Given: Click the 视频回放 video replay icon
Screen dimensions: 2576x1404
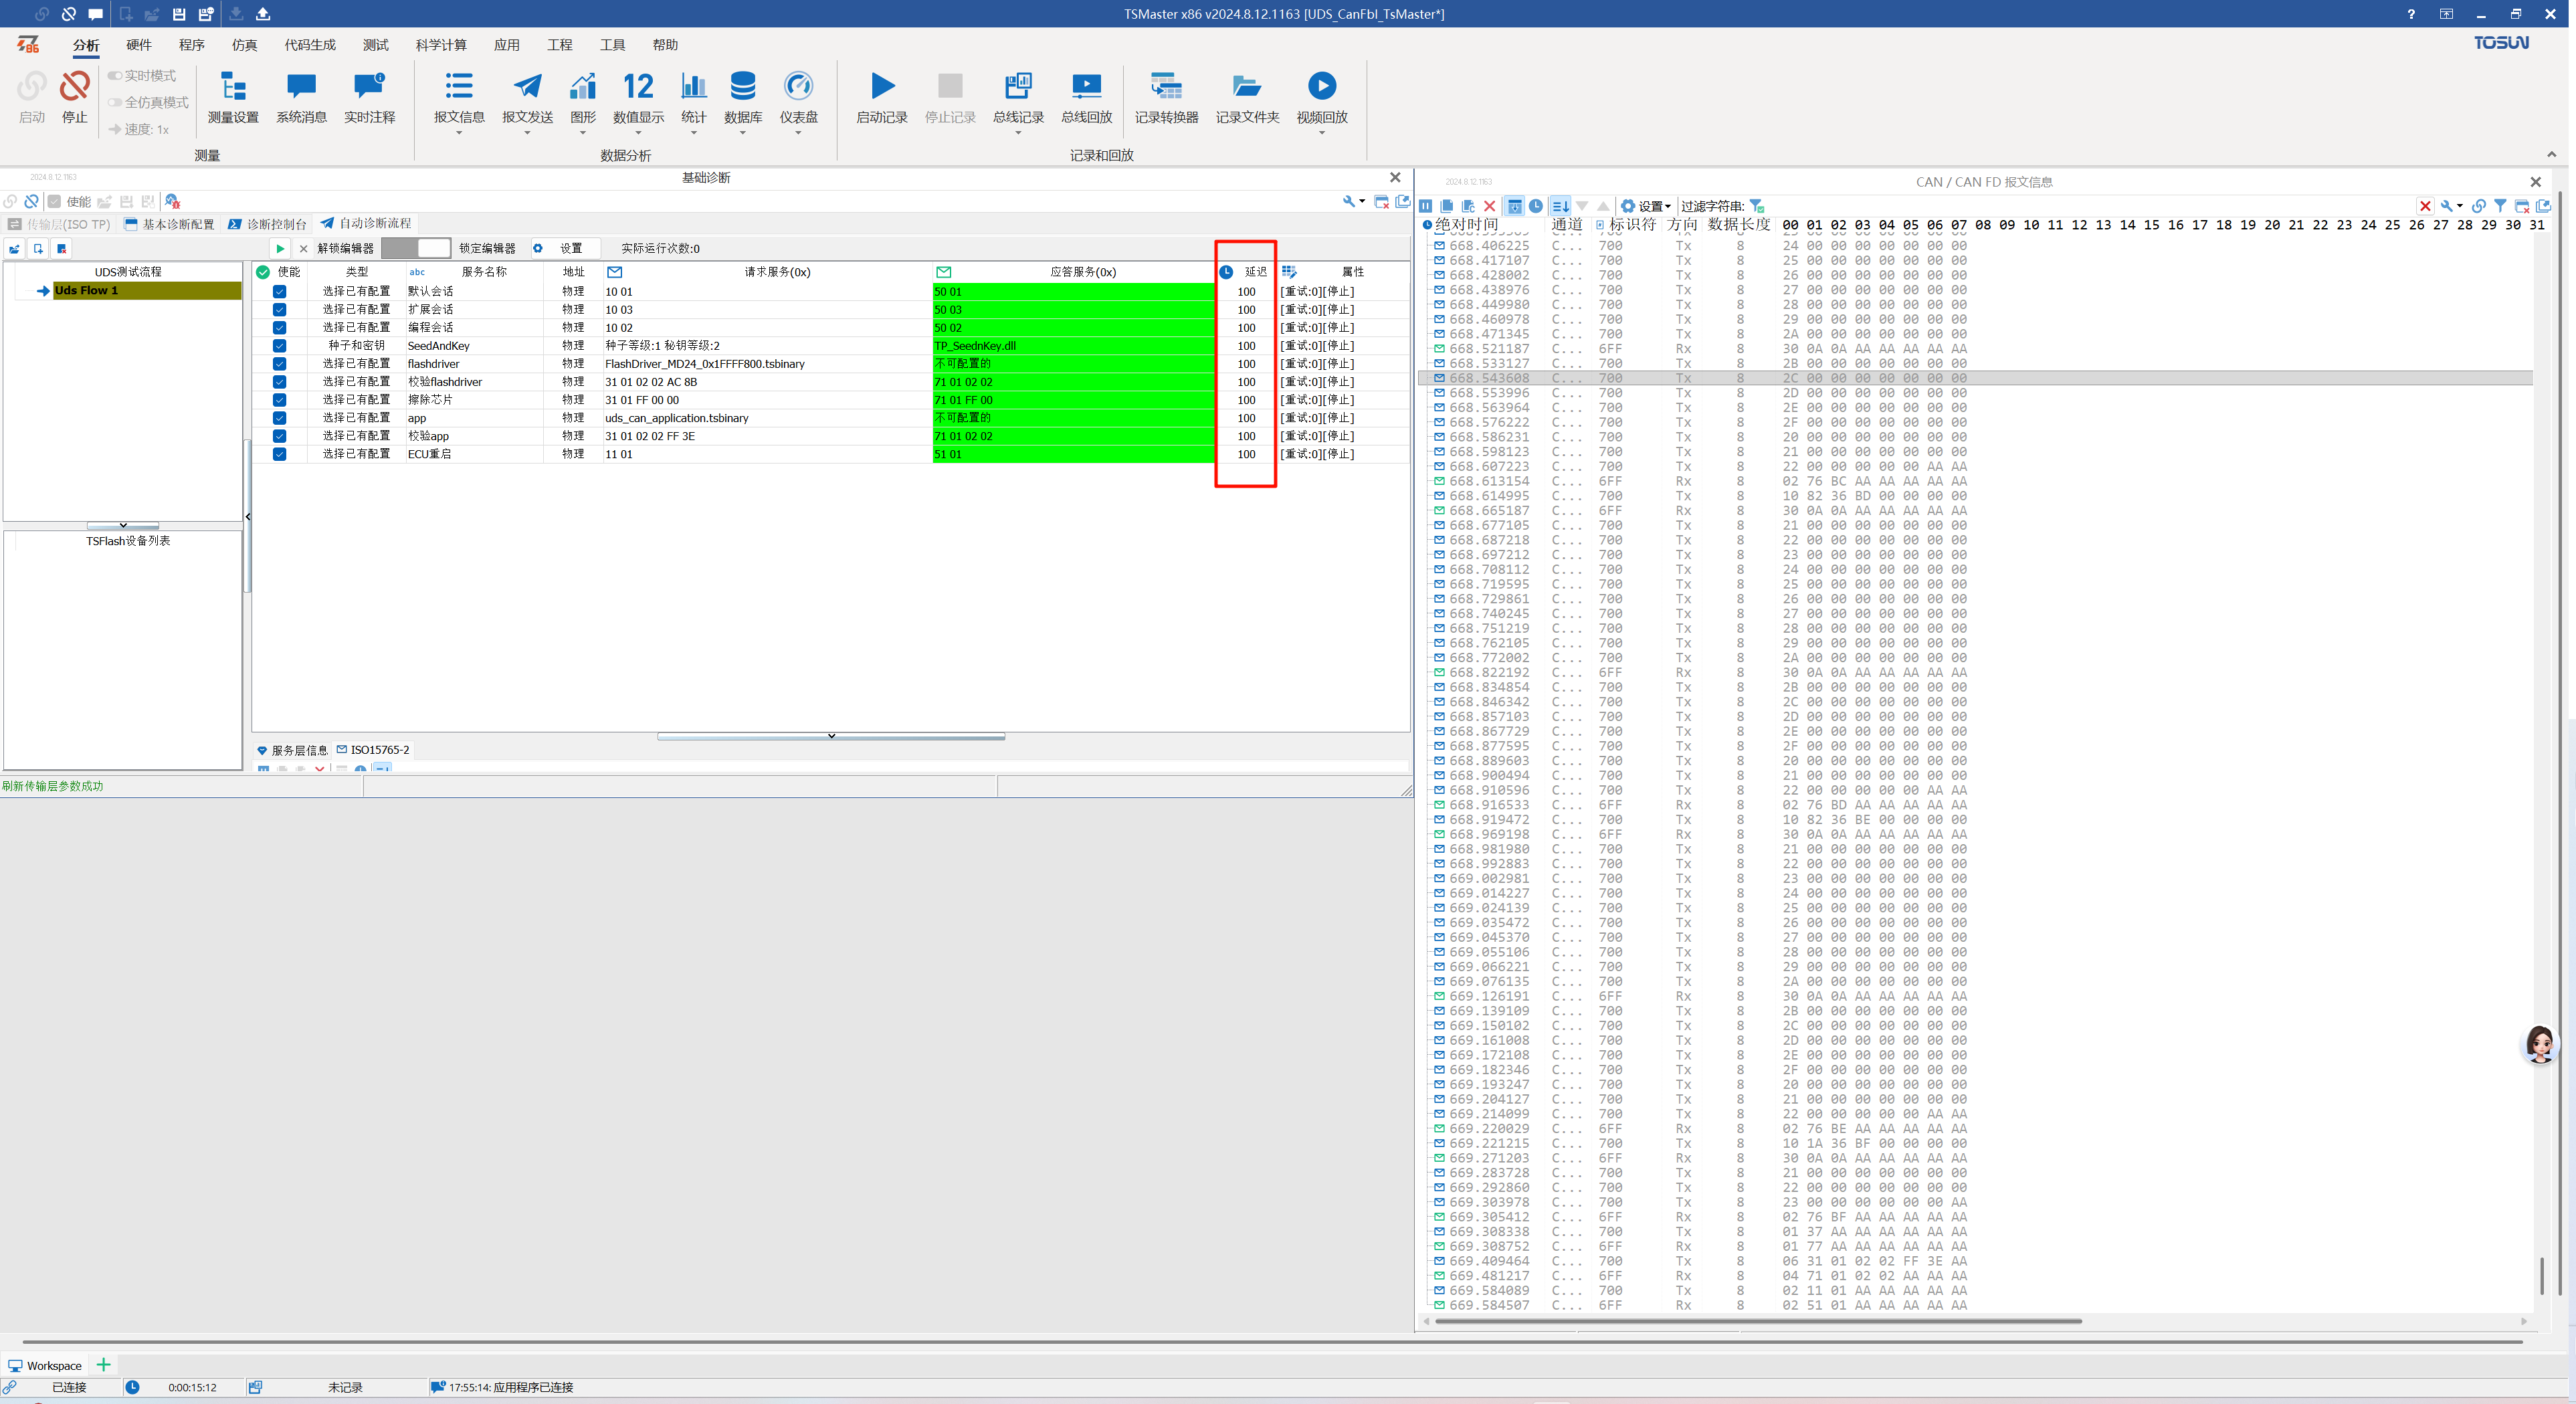Looking at the screenshot, I should 1321,87.
